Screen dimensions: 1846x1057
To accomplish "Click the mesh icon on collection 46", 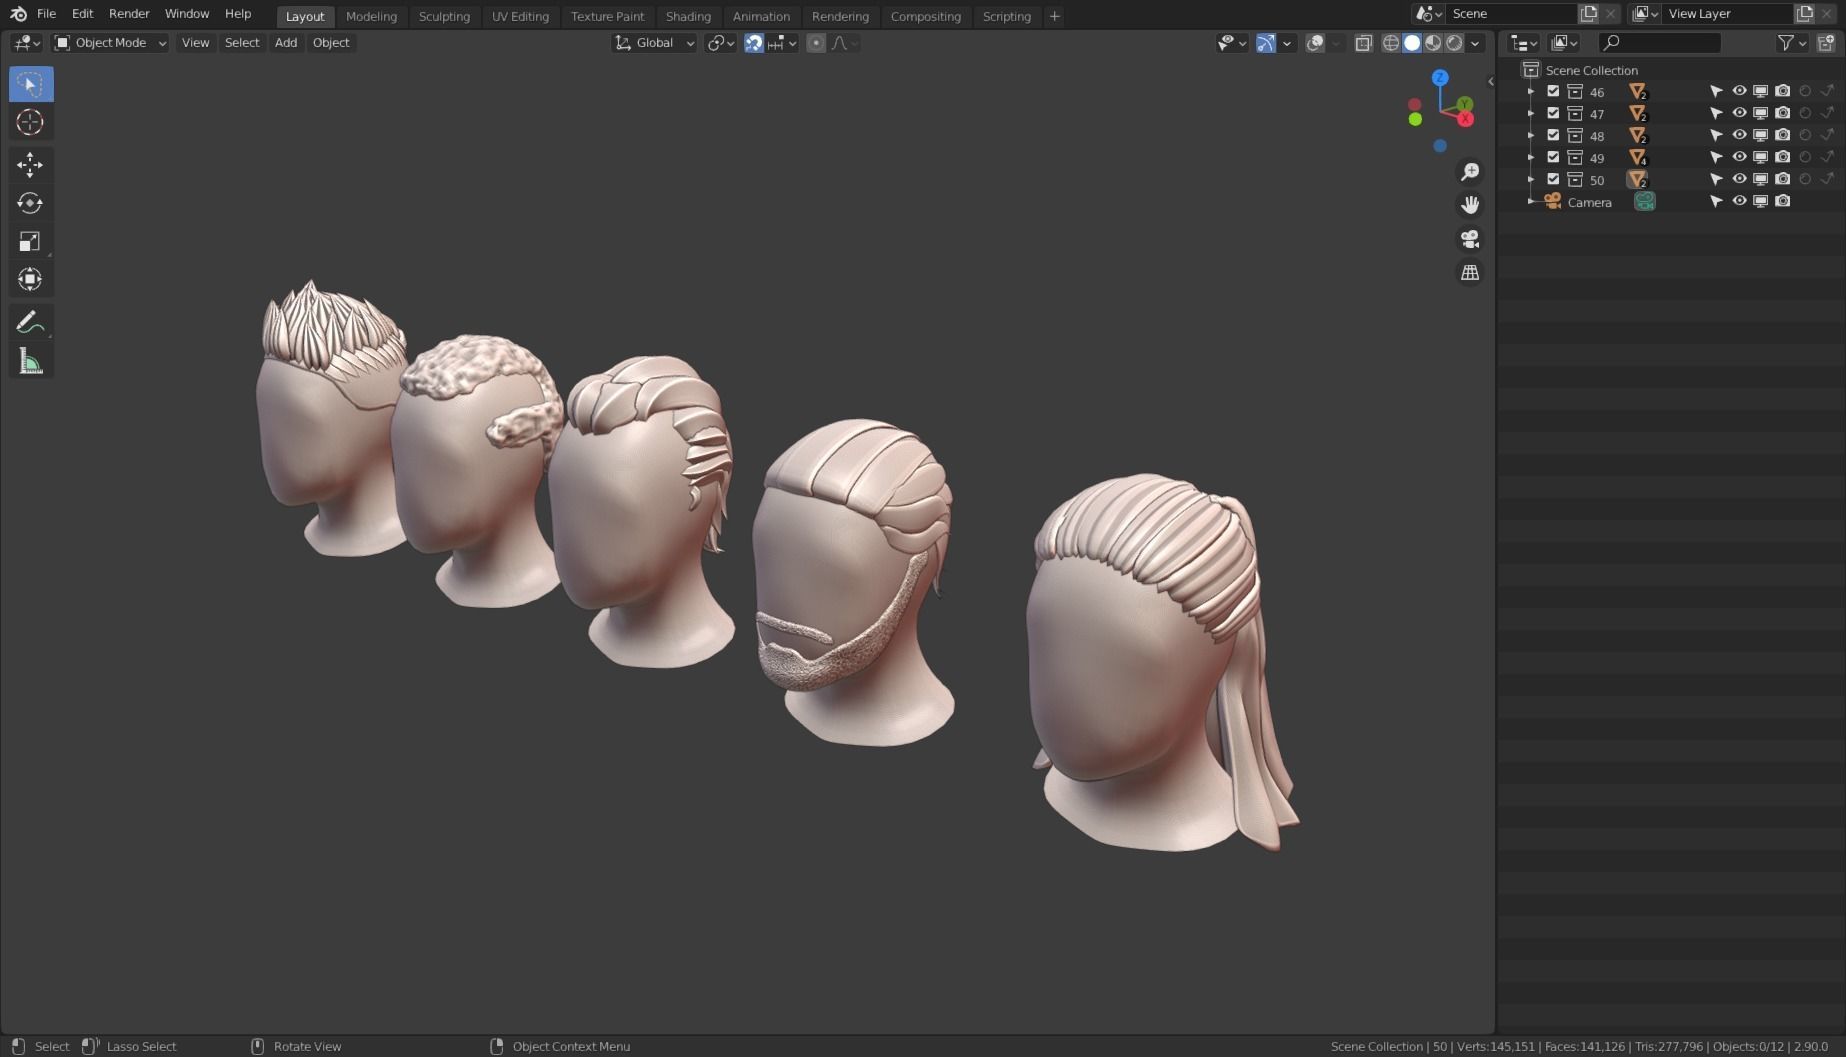I will click(1637, 91).
